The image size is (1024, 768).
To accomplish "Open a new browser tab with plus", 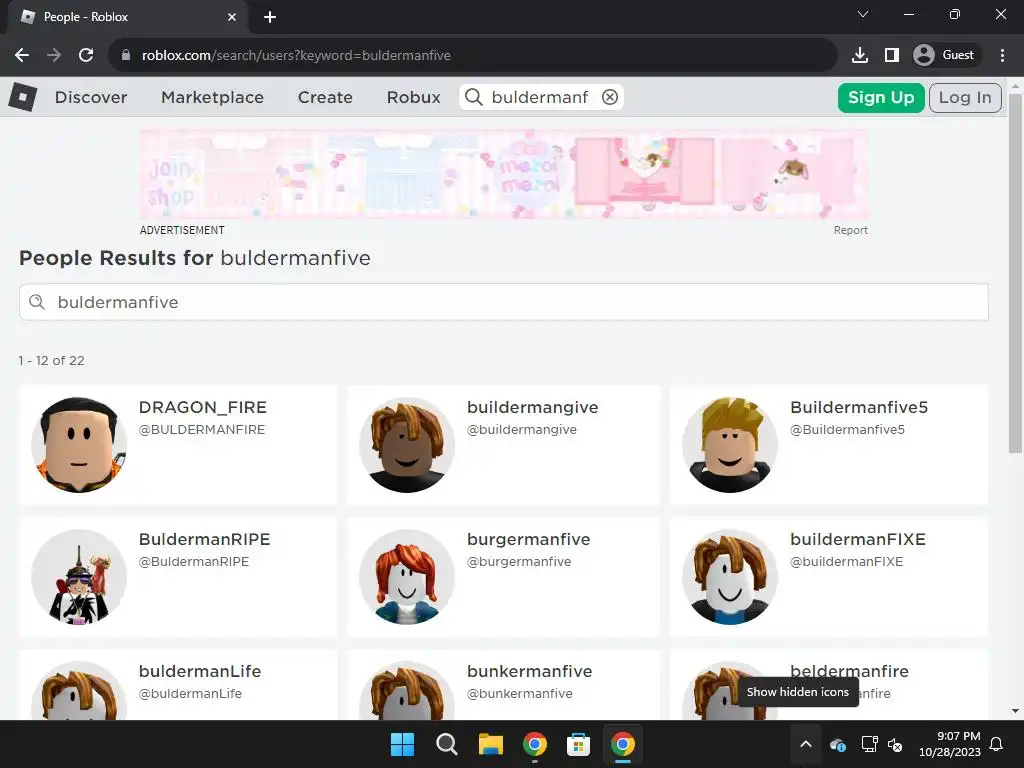I will (x=270, y=17).
